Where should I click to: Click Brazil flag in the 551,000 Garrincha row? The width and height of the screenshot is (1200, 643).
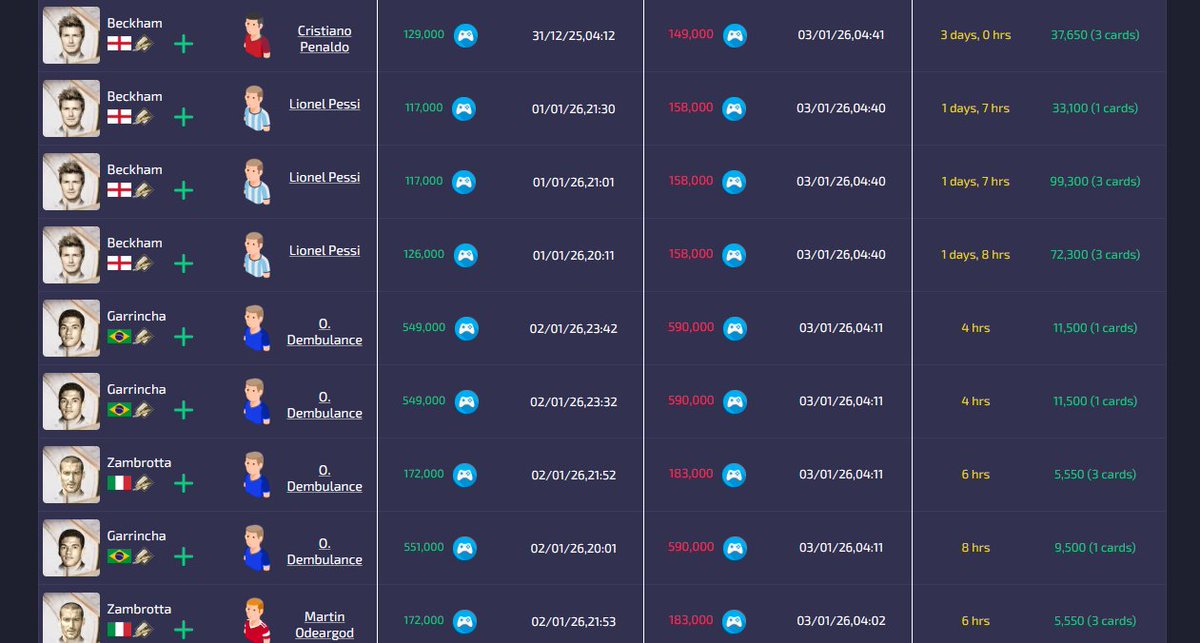(119, 556)
